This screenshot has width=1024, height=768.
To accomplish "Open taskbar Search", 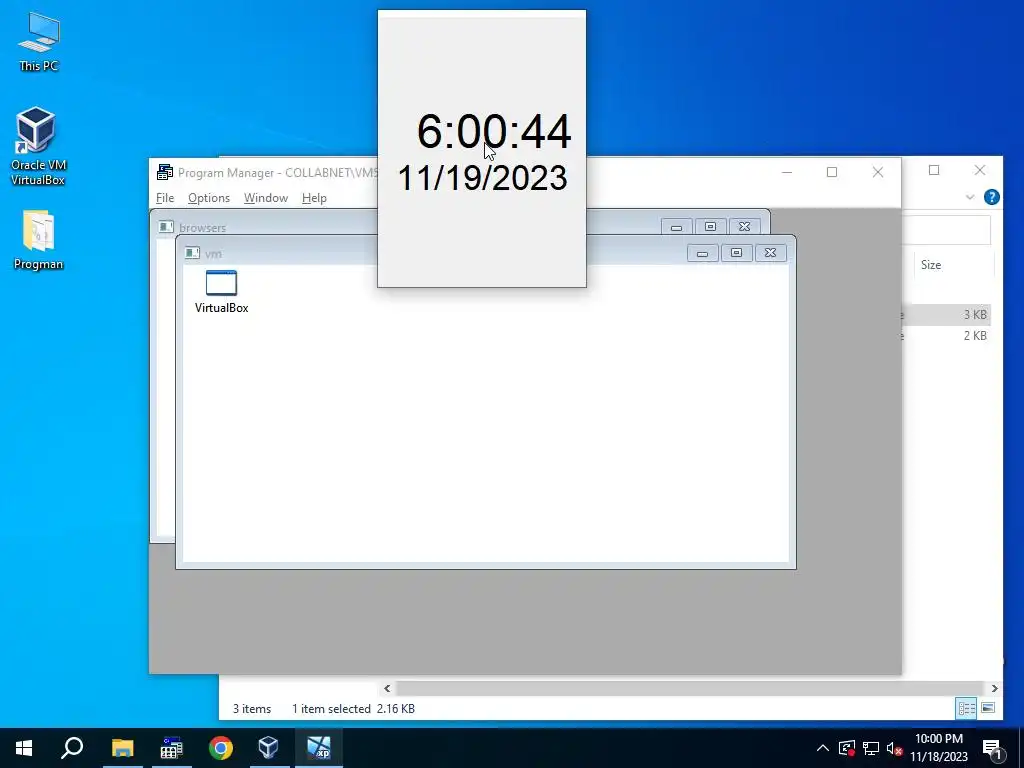I will tap(72, 748).
